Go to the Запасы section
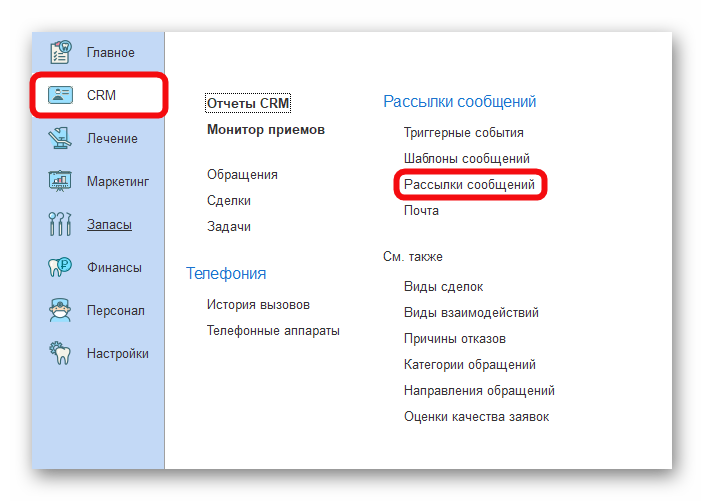704x501 pixels. (x=109, y=224)
